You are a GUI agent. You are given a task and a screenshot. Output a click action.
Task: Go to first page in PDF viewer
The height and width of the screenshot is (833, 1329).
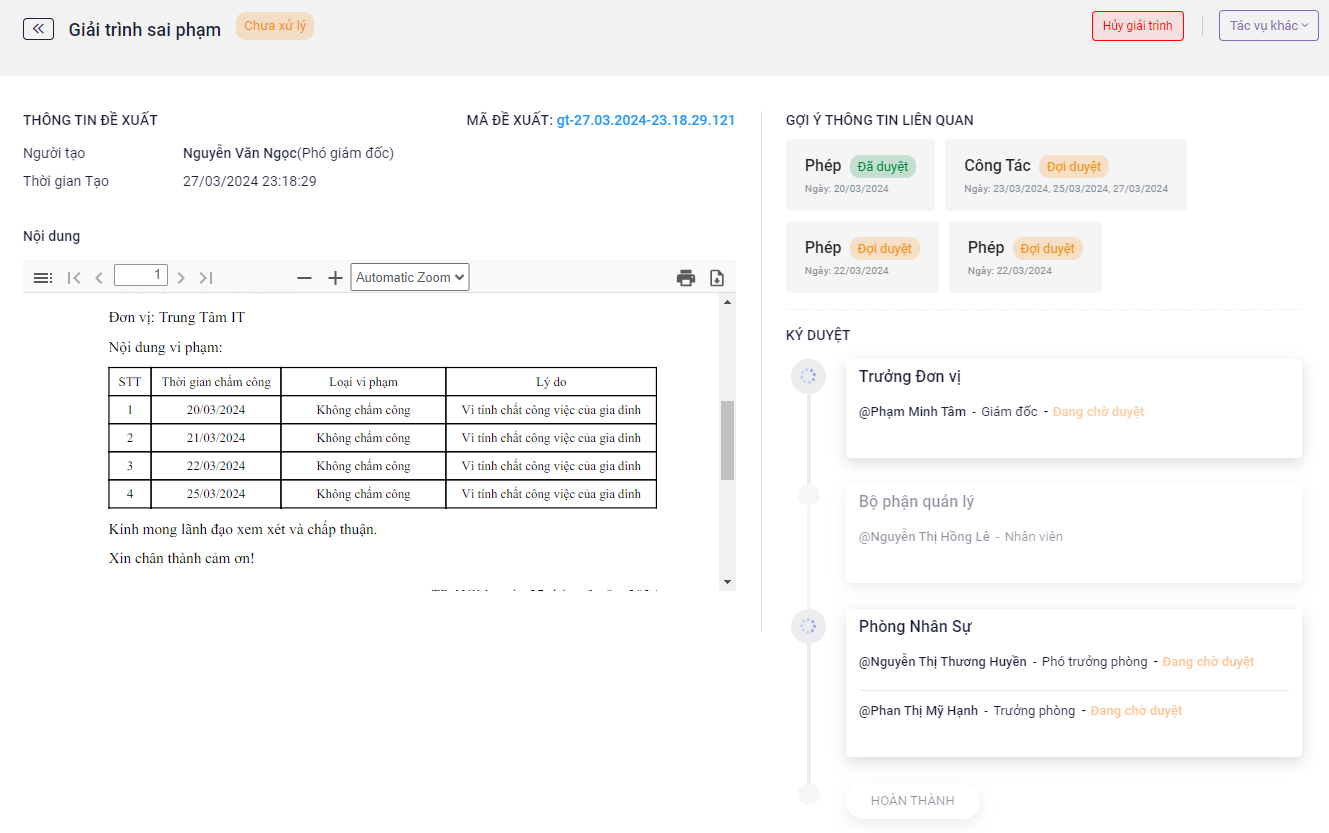[74, 278]
